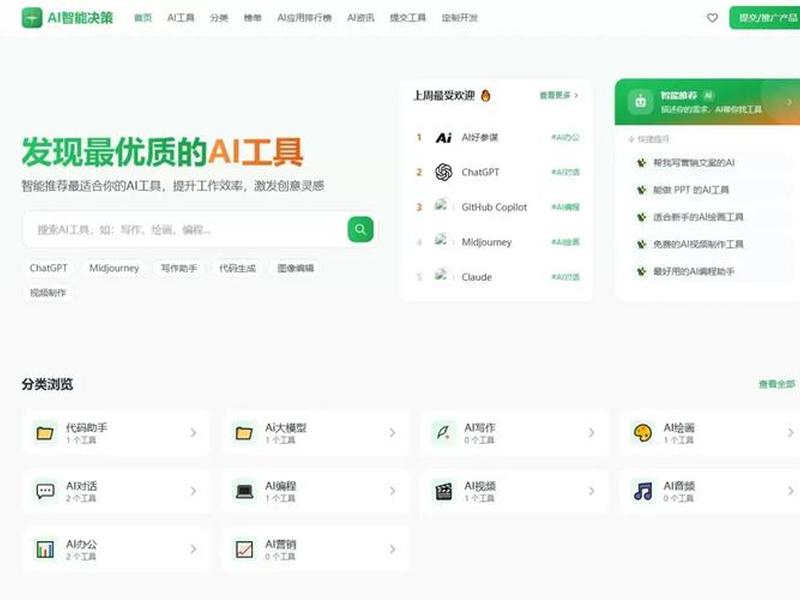Open 定制开发 nav item
Screen dimensions: 800x600
[460, 18]
